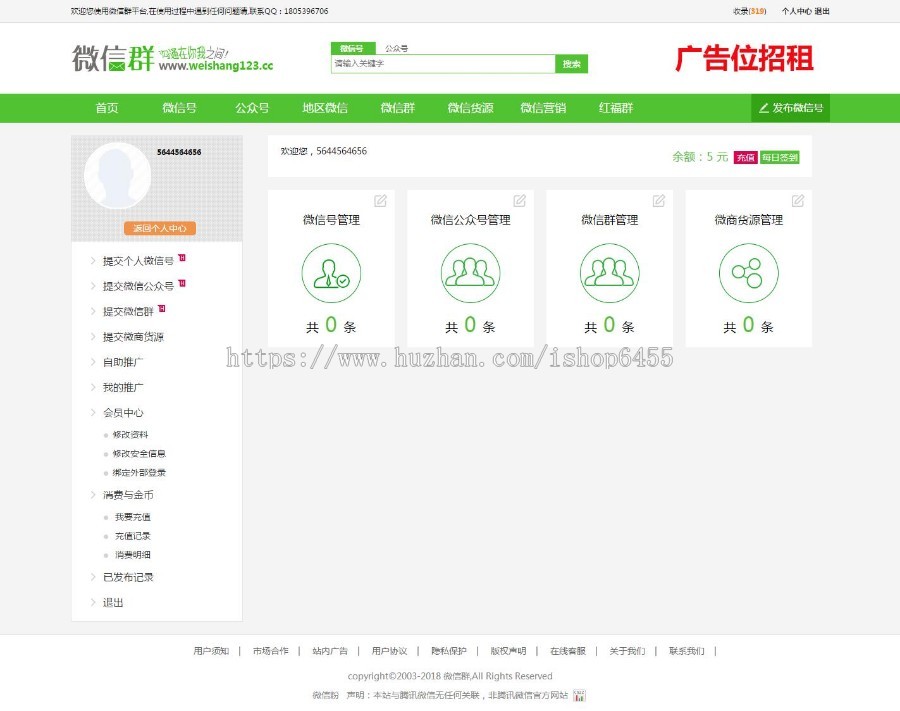Viewport: 900px width, 711px height.
Task: Open 市场合作 footer link
Action: pyautogui.click(x=270, y=651)
